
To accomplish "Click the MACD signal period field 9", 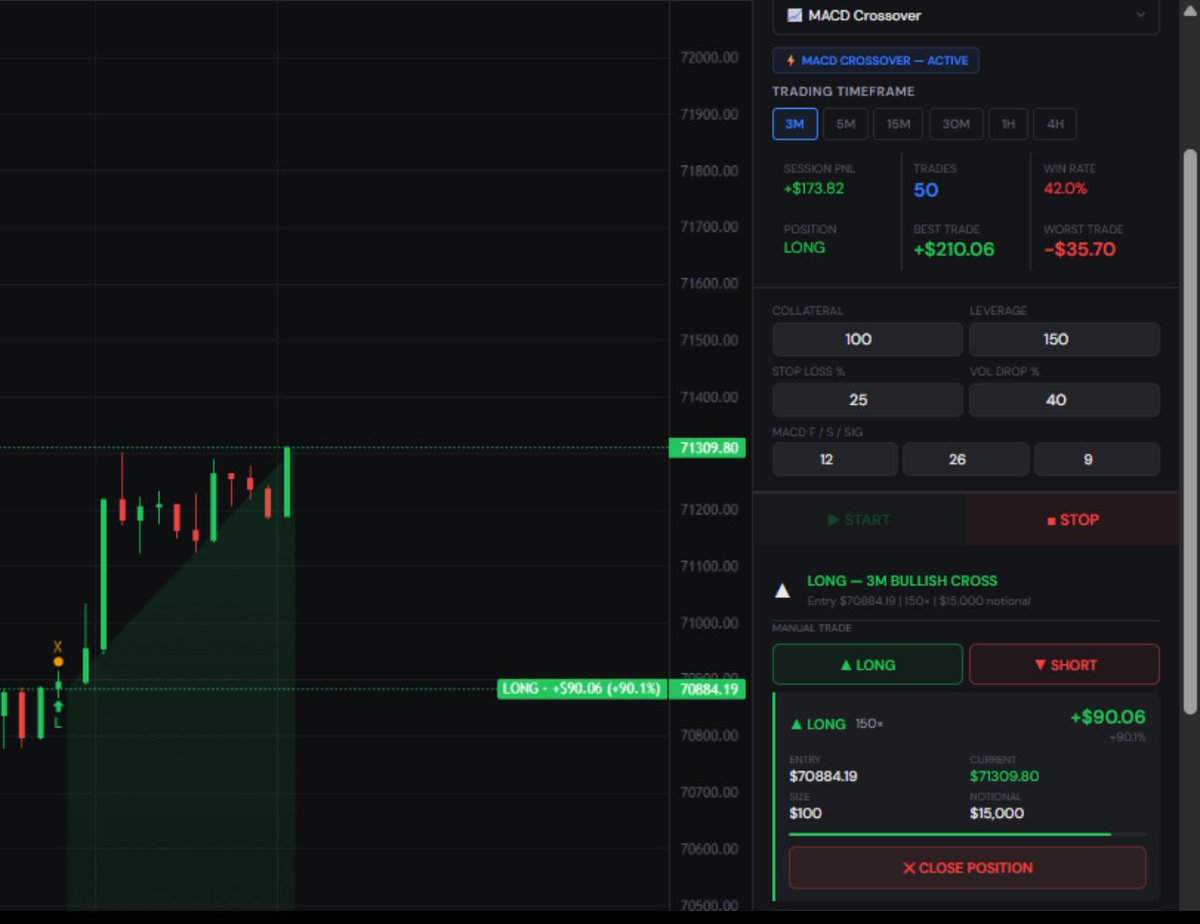I will 1097,460.
